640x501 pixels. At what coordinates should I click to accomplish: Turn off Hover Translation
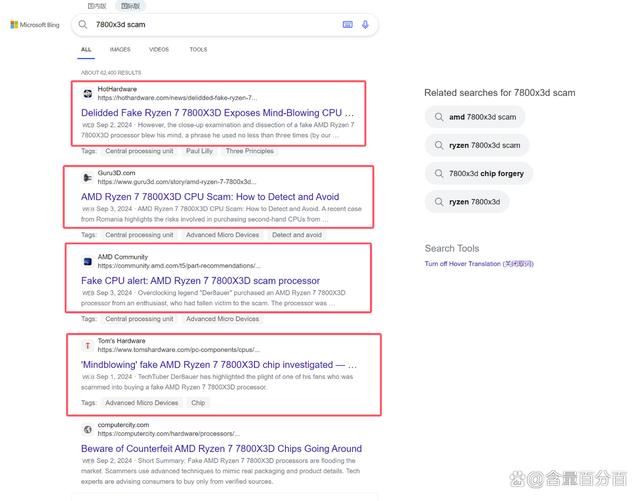[479, 264]
